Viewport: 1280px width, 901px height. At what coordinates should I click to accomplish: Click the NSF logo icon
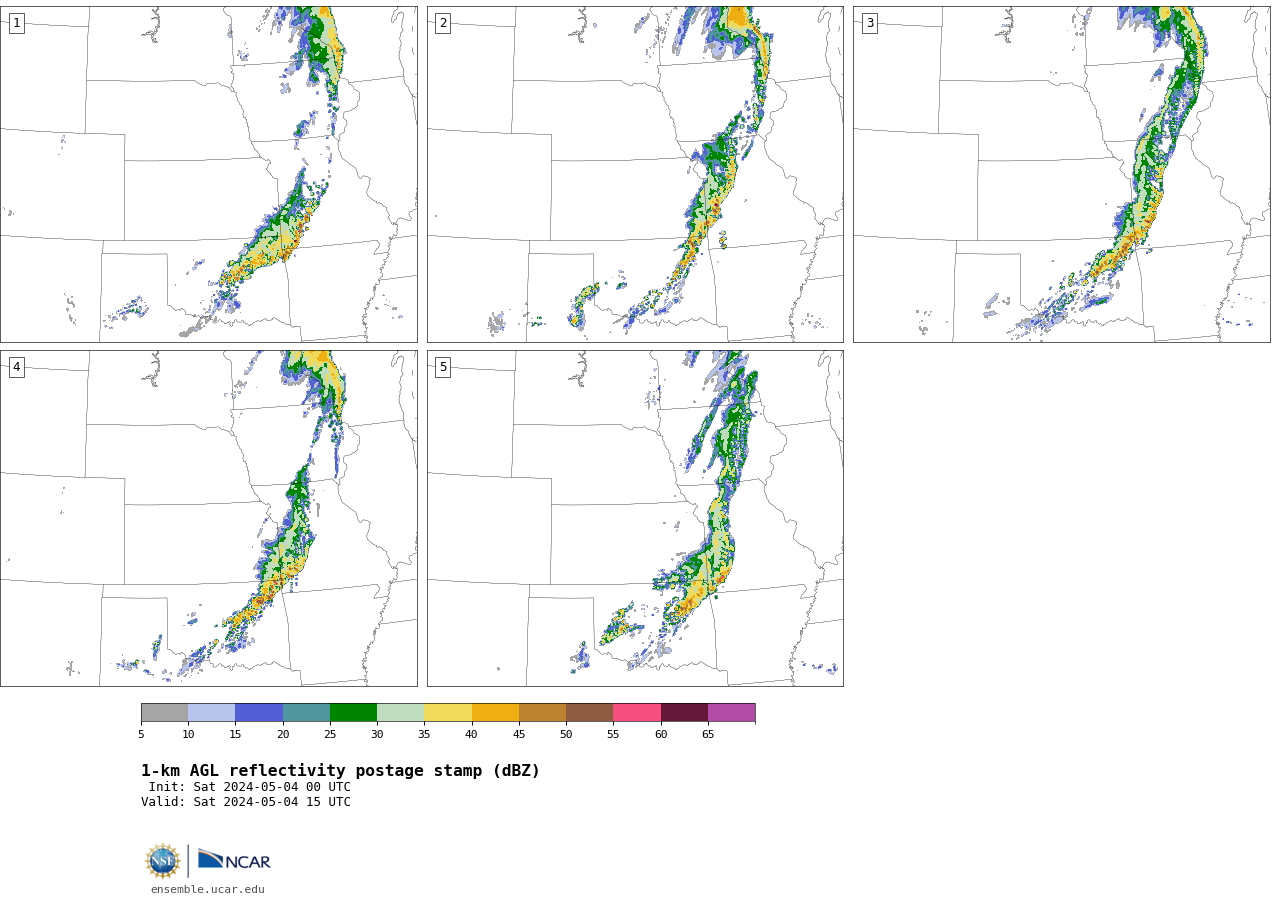(x=163, y=861)
